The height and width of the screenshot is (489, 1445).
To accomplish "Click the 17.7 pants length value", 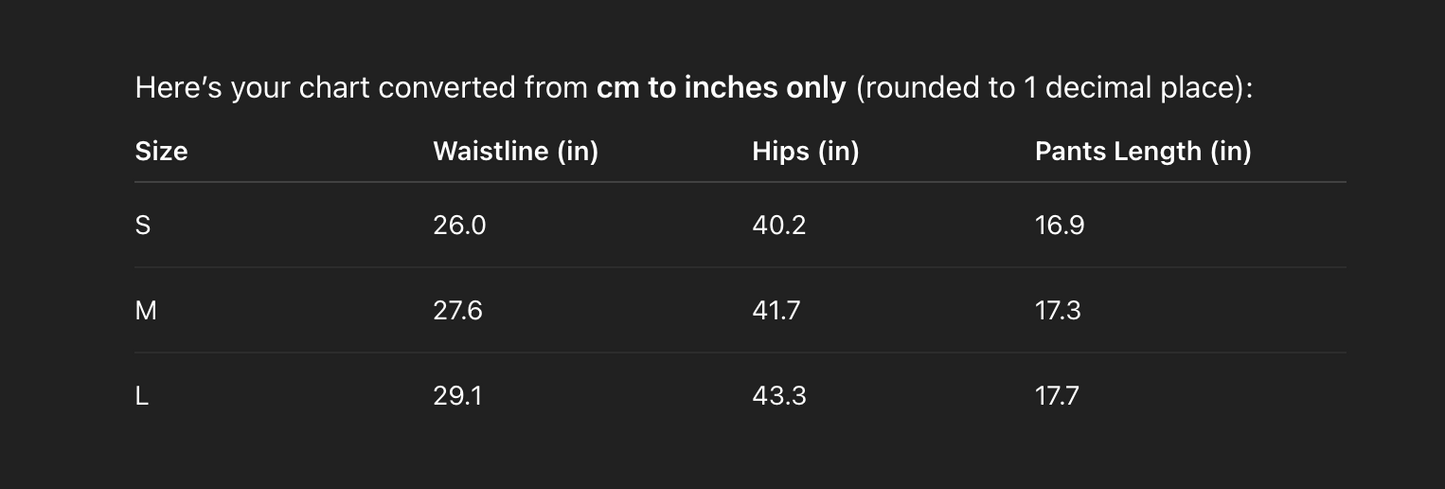I will tap(1056, 396).
